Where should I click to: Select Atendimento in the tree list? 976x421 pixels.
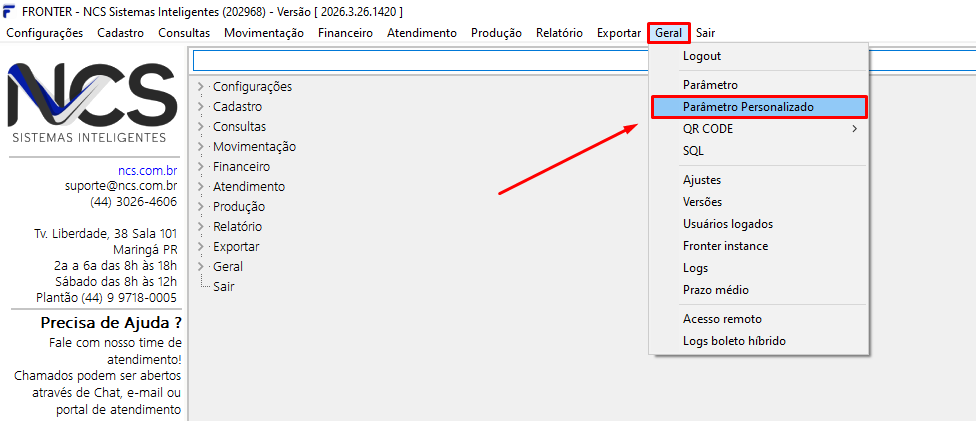tap(248, 187)
